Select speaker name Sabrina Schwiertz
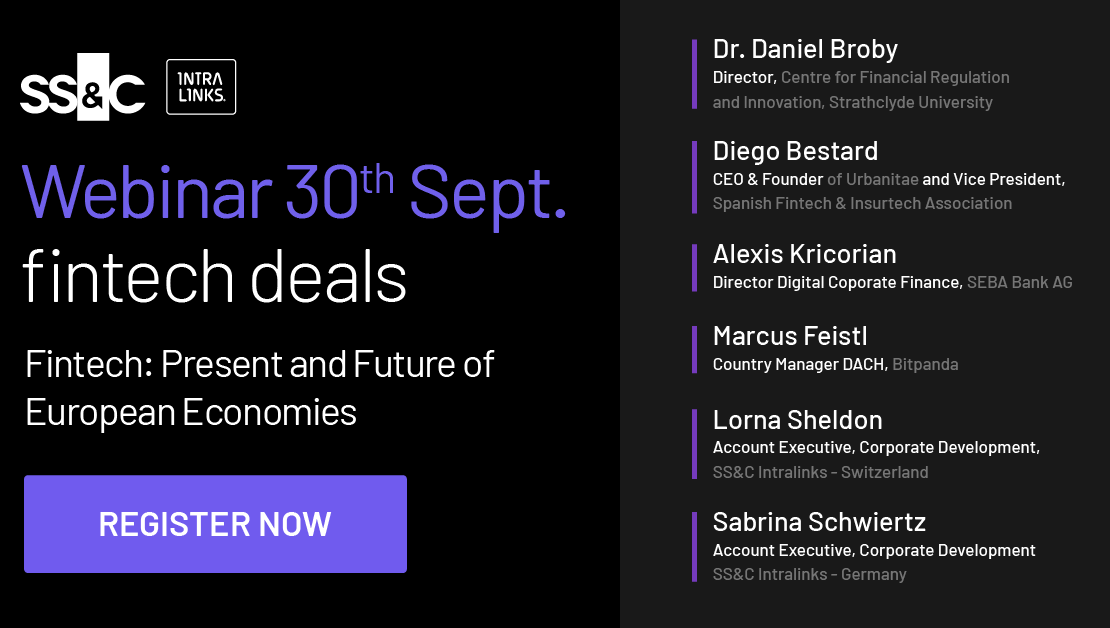 (x=819, y=522)
